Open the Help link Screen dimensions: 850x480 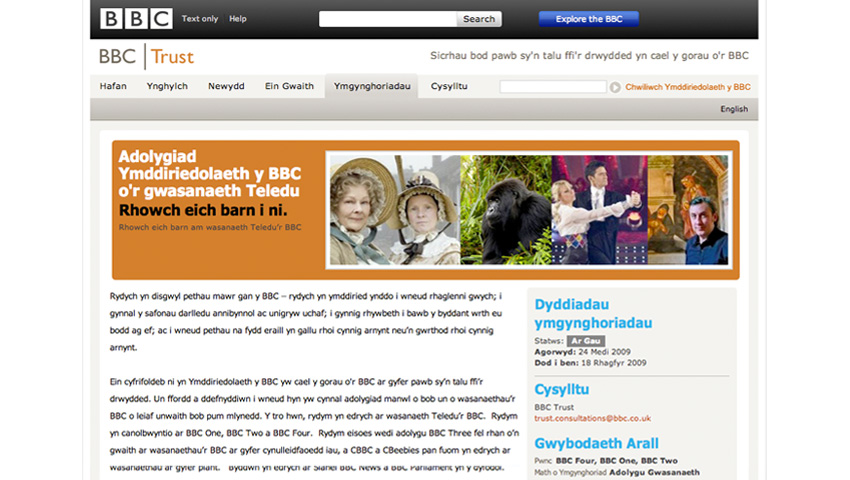pyautogui.click(x=238, y=19)
